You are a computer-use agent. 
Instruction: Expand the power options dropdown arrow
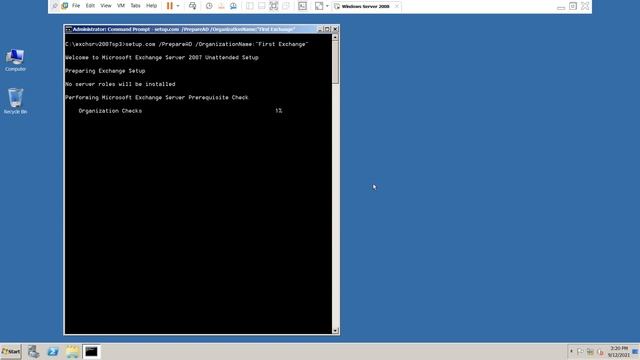click(178, 6)
